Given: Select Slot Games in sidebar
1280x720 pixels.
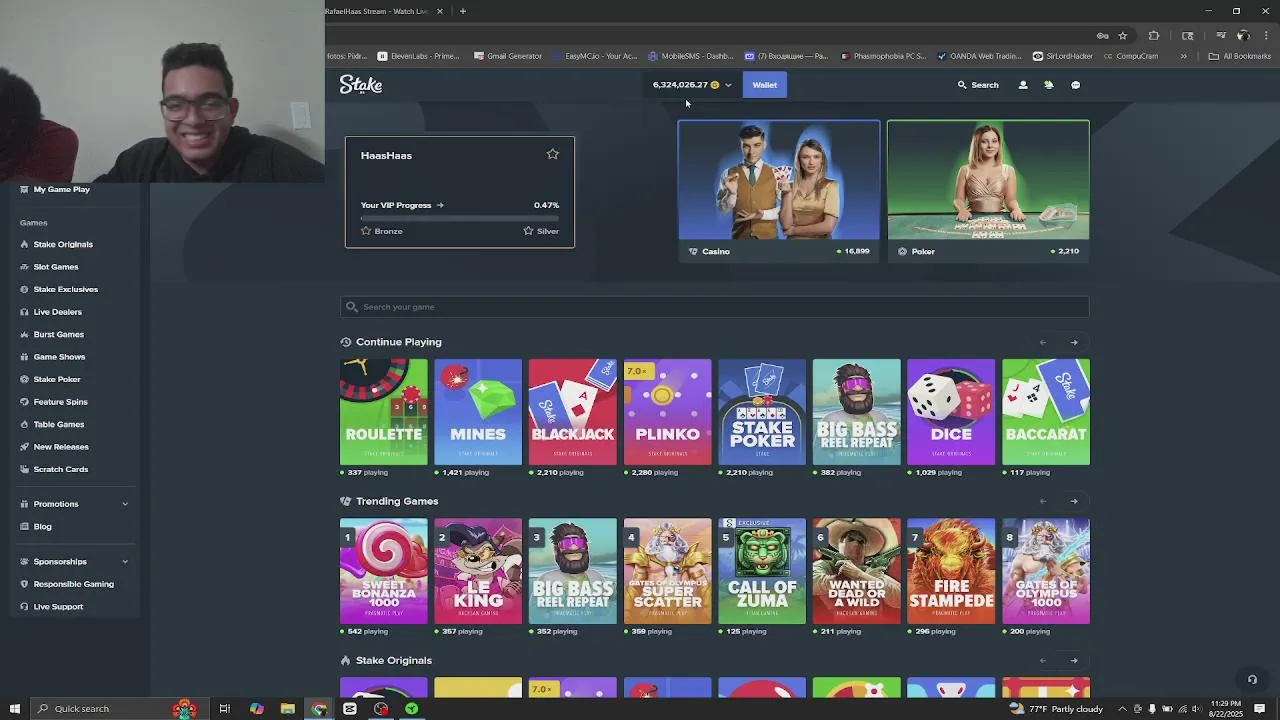Looking at the screenshot, I should pos(56,267).
